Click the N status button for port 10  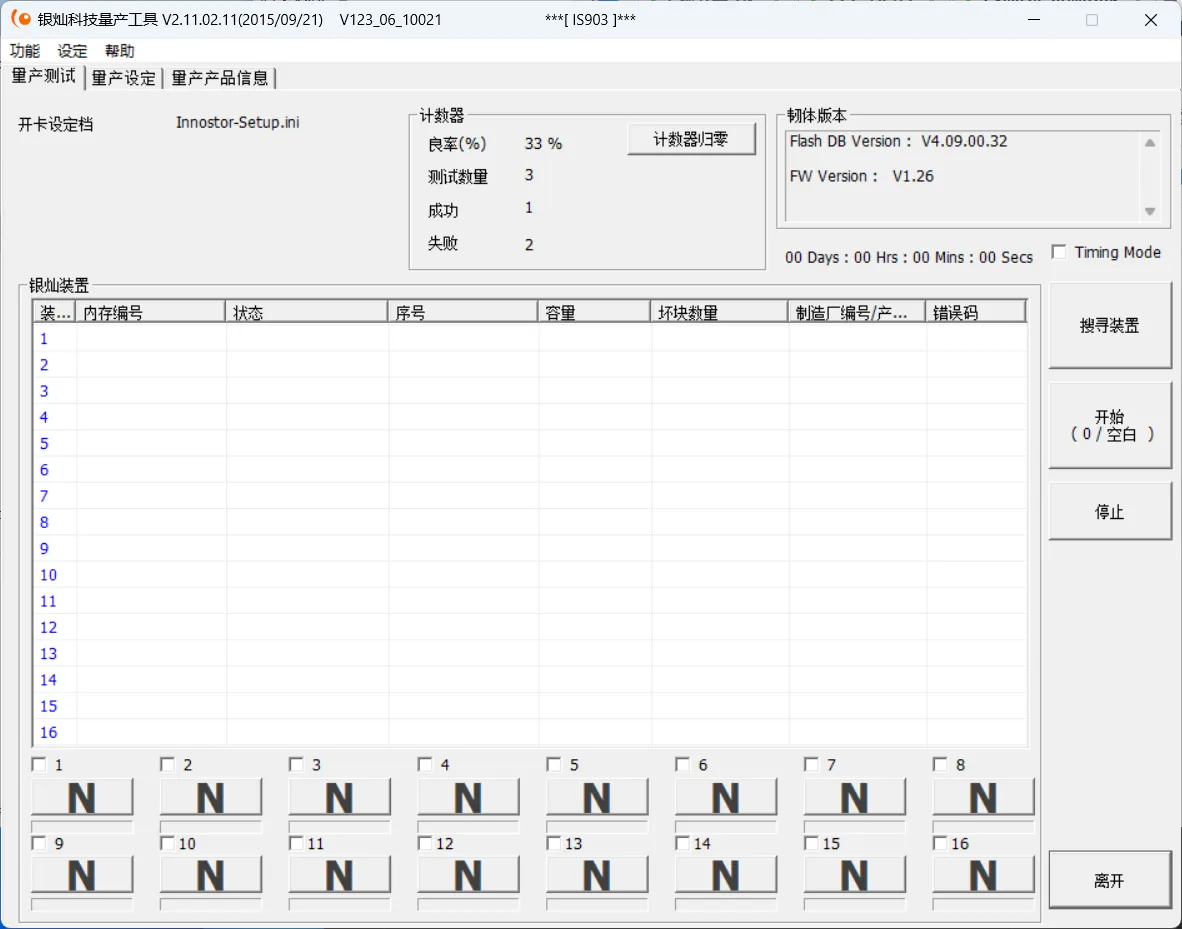(x=211, y=875)
